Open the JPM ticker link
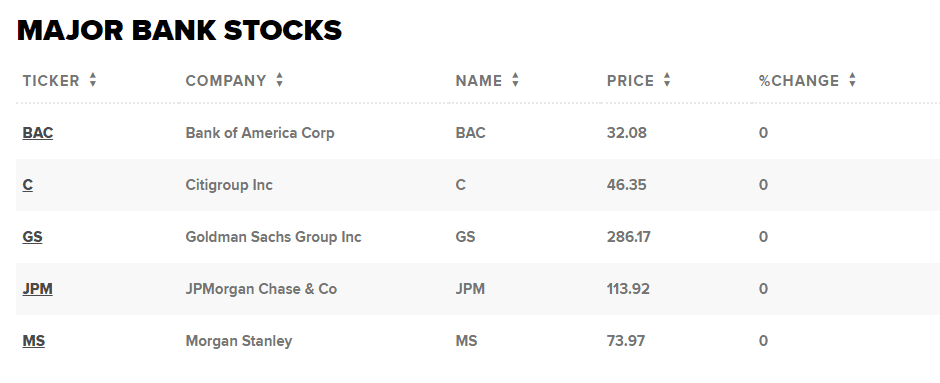 coord(38,289)
